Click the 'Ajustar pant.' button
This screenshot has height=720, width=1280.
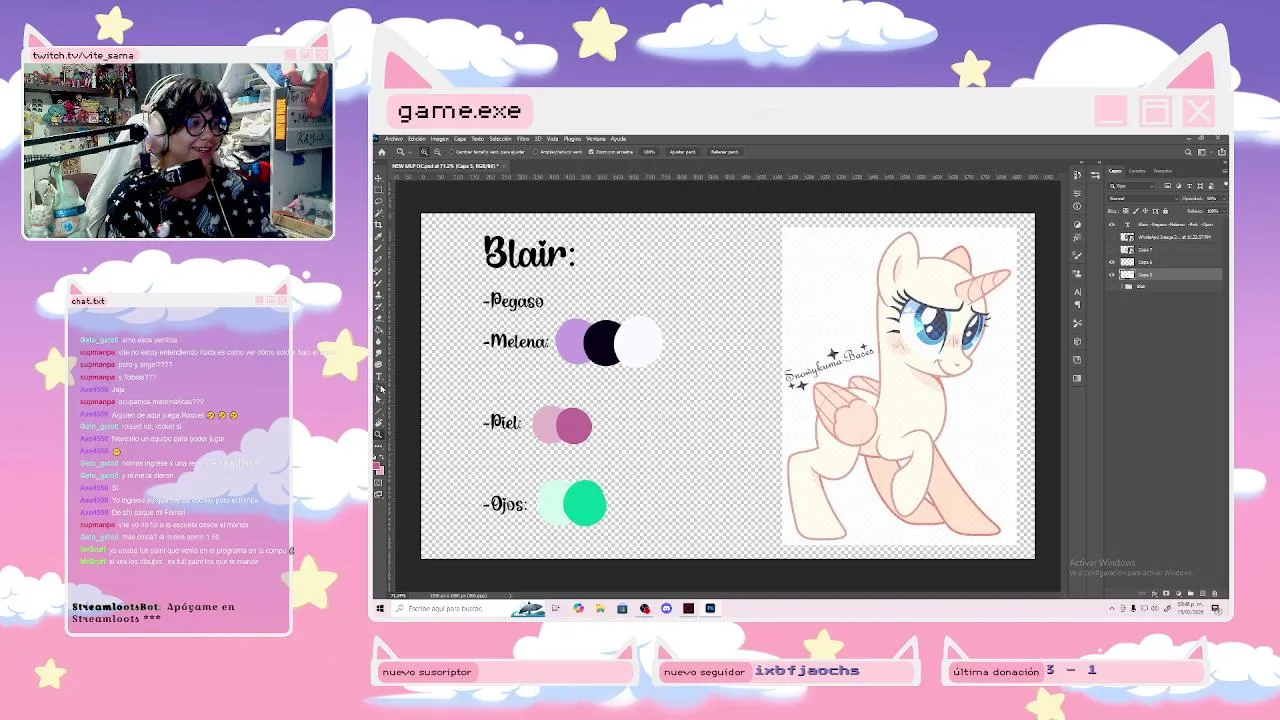[x=683, y=152]
